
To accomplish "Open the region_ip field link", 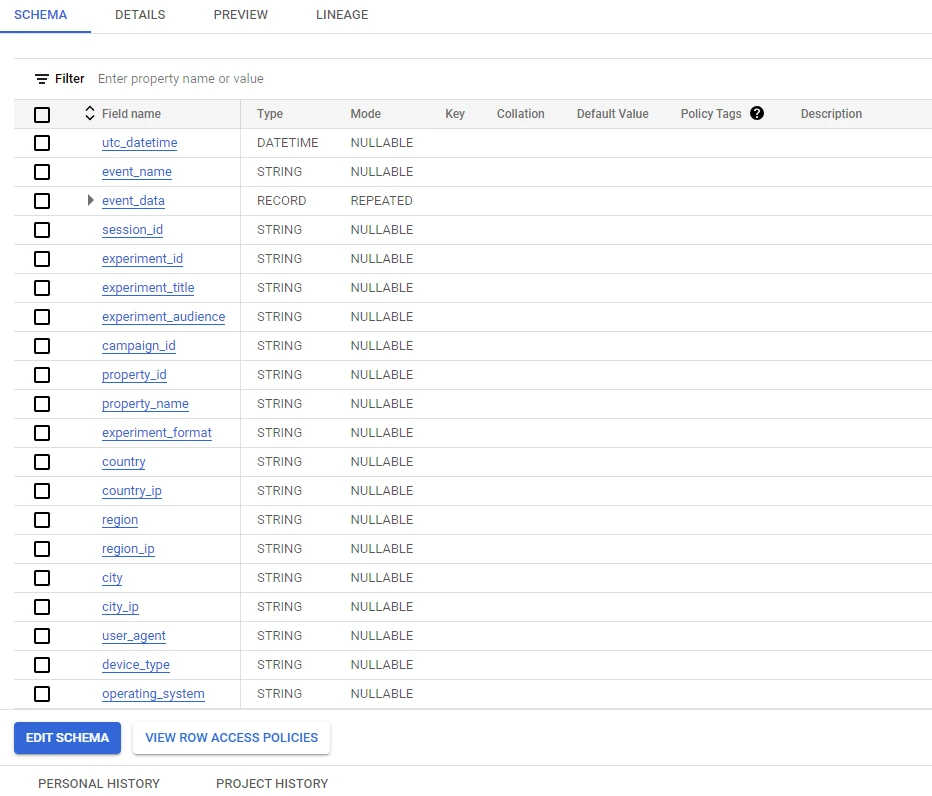I will pyautogui.click(x=128, y=549).
